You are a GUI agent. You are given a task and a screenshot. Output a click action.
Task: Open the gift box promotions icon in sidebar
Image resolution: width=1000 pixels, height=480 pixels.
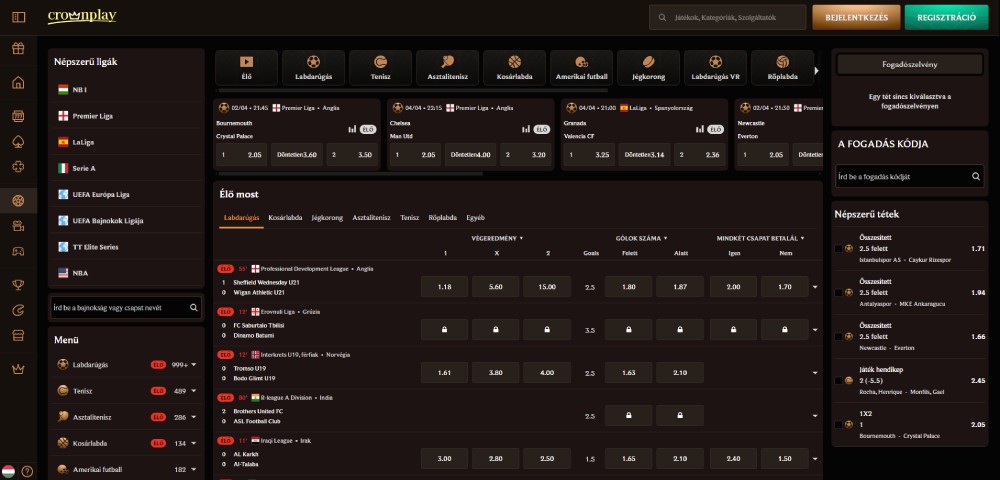click(17, 48)
